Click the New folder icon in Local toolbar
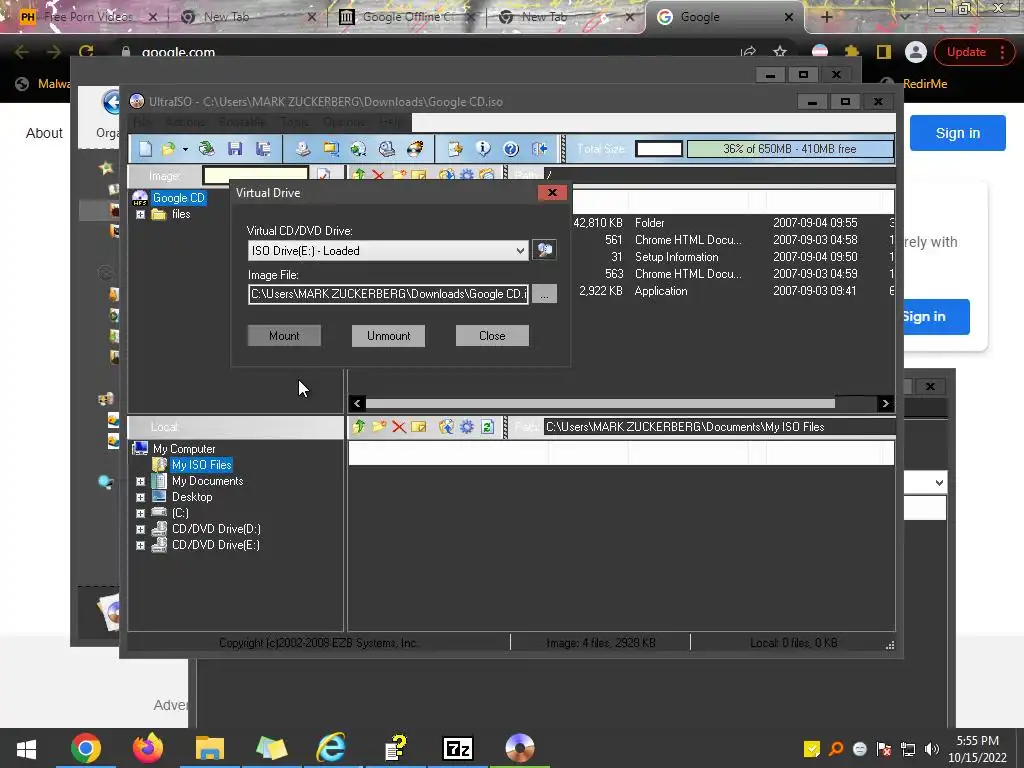1024x768 pixels. [379, 427]
